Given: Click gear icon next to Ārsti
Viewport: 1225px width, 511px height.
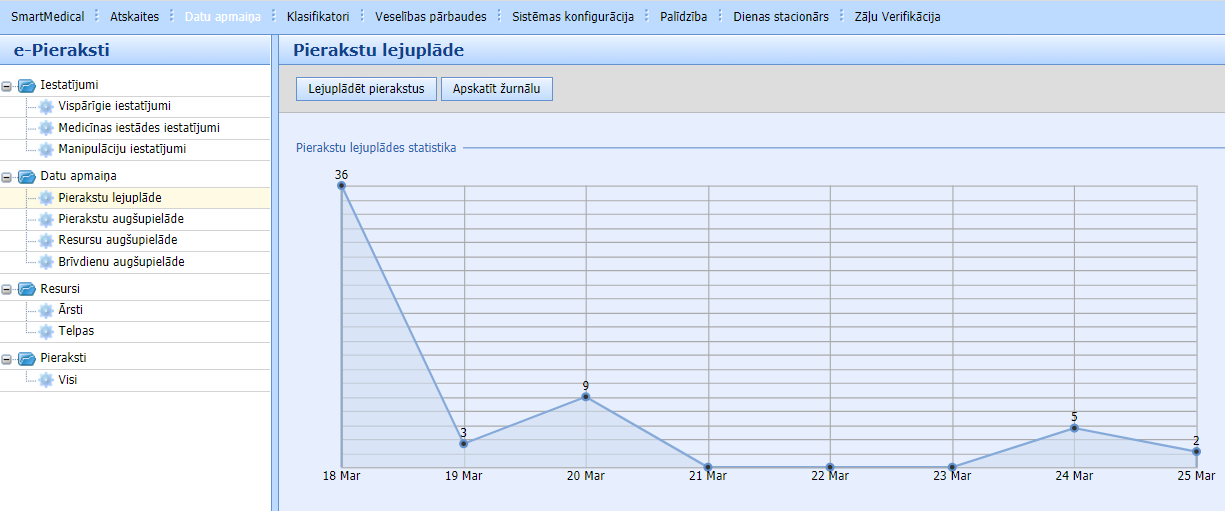Looking at the screenshot, I should click(46, 311).
